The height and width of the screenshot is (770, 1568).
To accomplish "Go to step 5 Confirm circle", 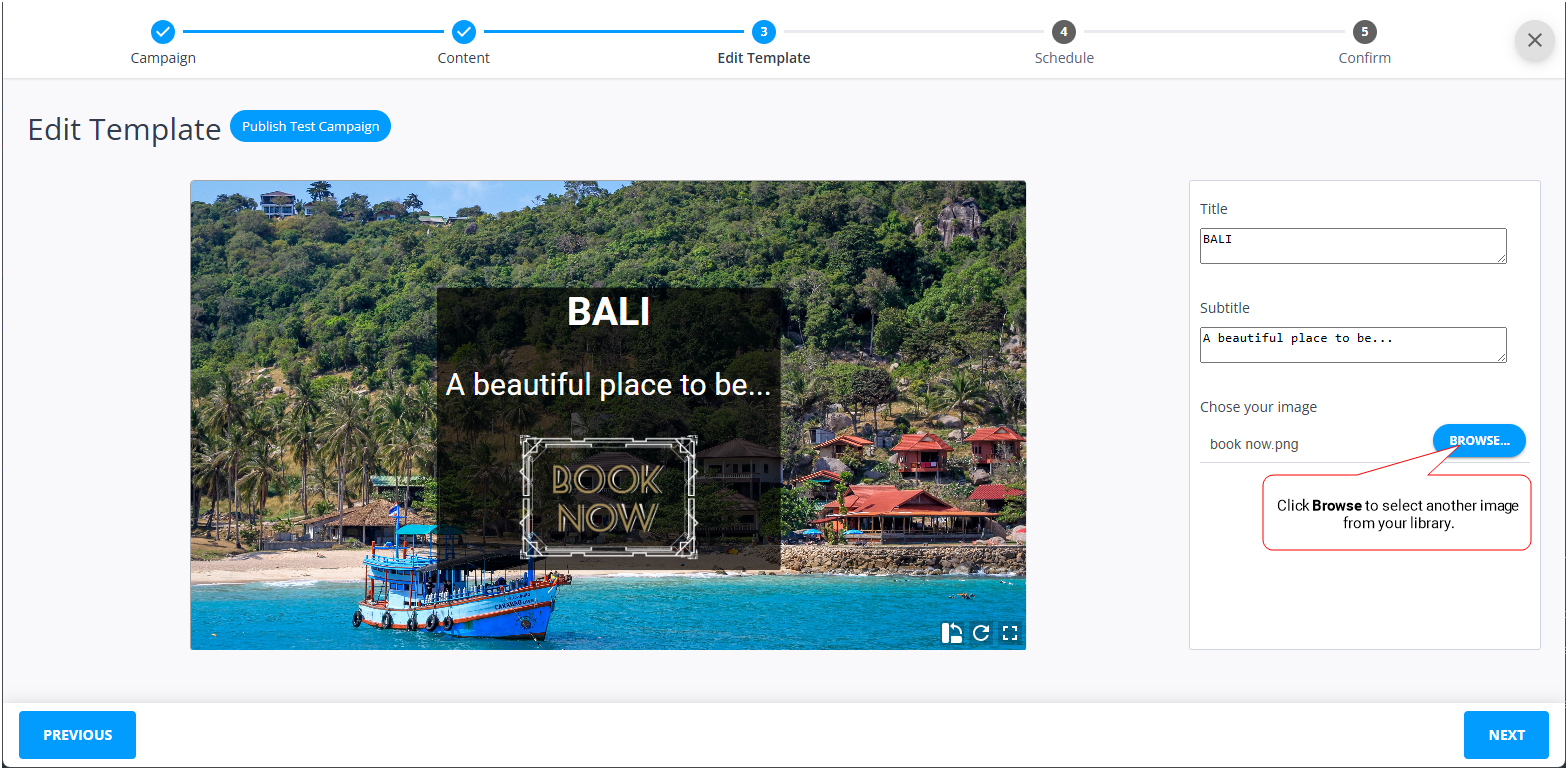I will click(x=1364, y=32).
